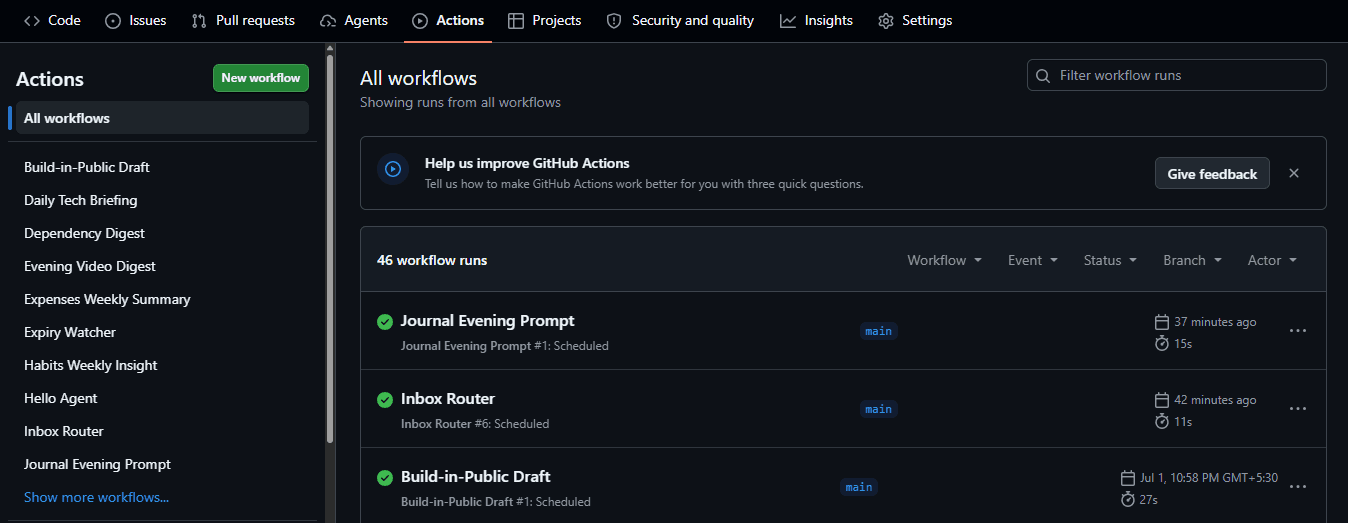Open the Event filter dropdown
Image resolution: width=1348 pixels, height=523 pixels.
1032,260
